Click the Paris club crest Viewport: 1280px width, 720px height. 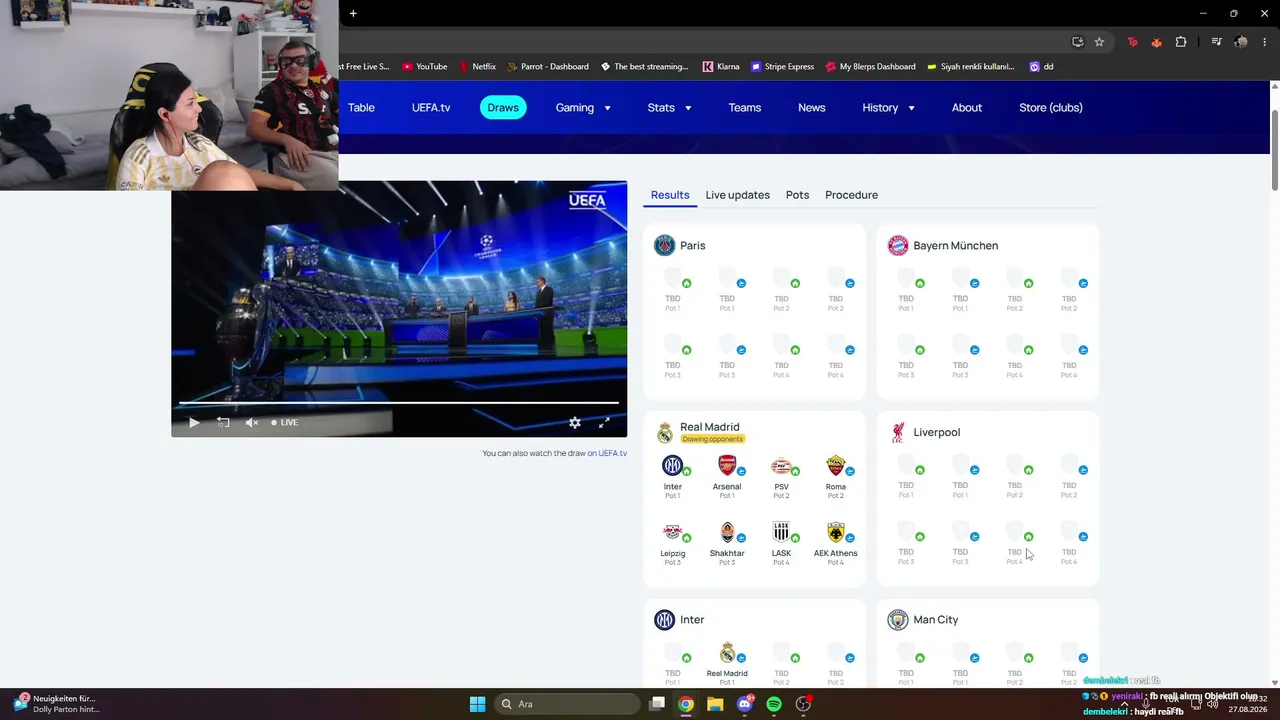click(665, 245)
